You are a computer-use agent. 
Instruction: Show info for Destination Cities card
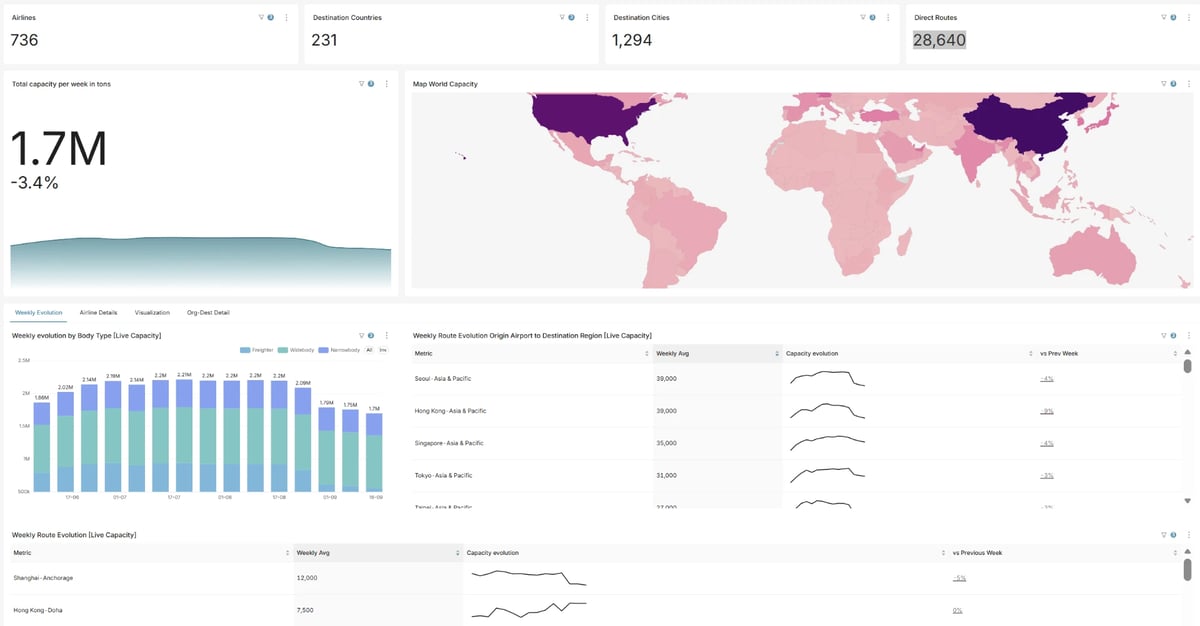click(872, 17)
